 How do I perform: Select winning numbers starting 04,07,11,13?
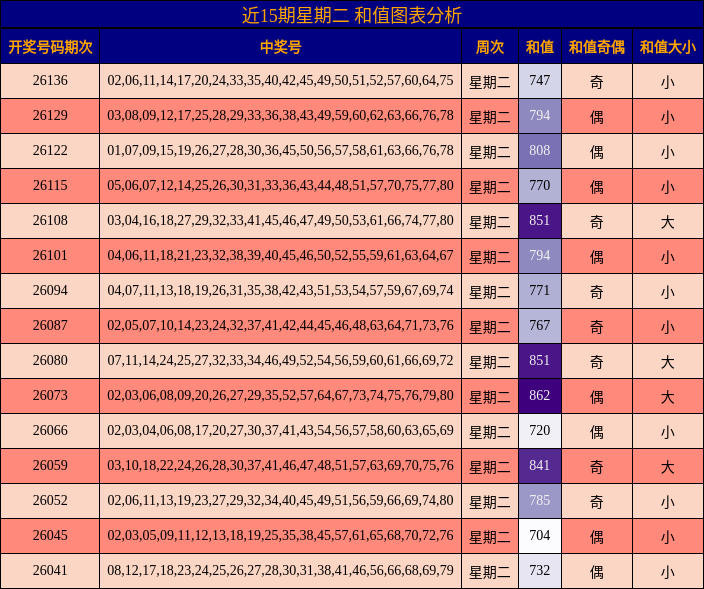click(x=281, y=290)
